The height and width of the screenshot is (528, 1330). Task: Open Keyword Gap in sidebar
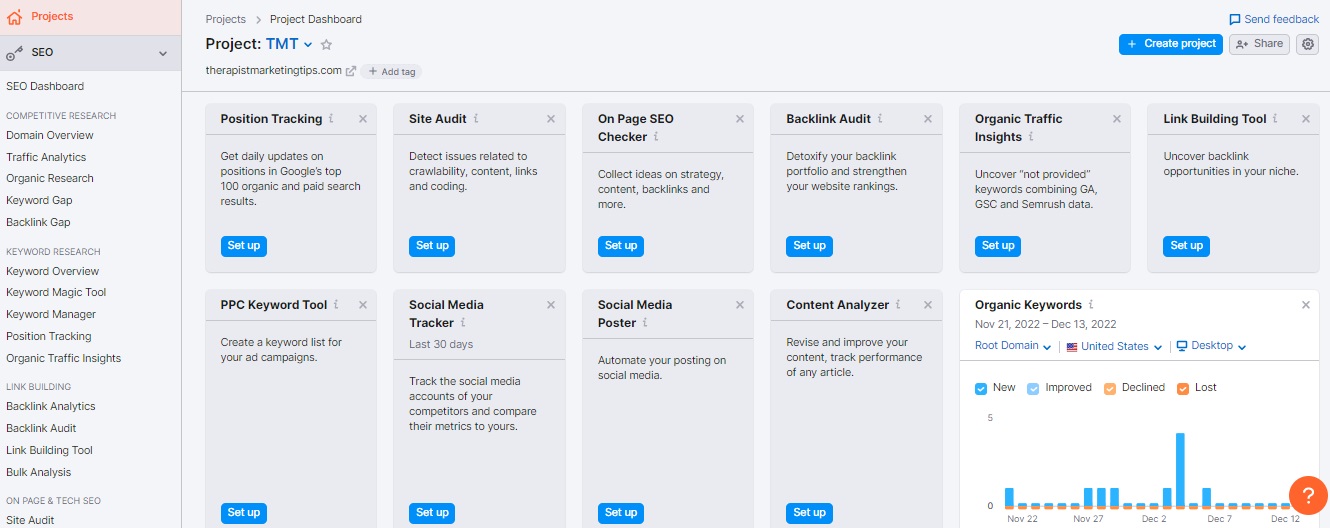coord(39,200)
